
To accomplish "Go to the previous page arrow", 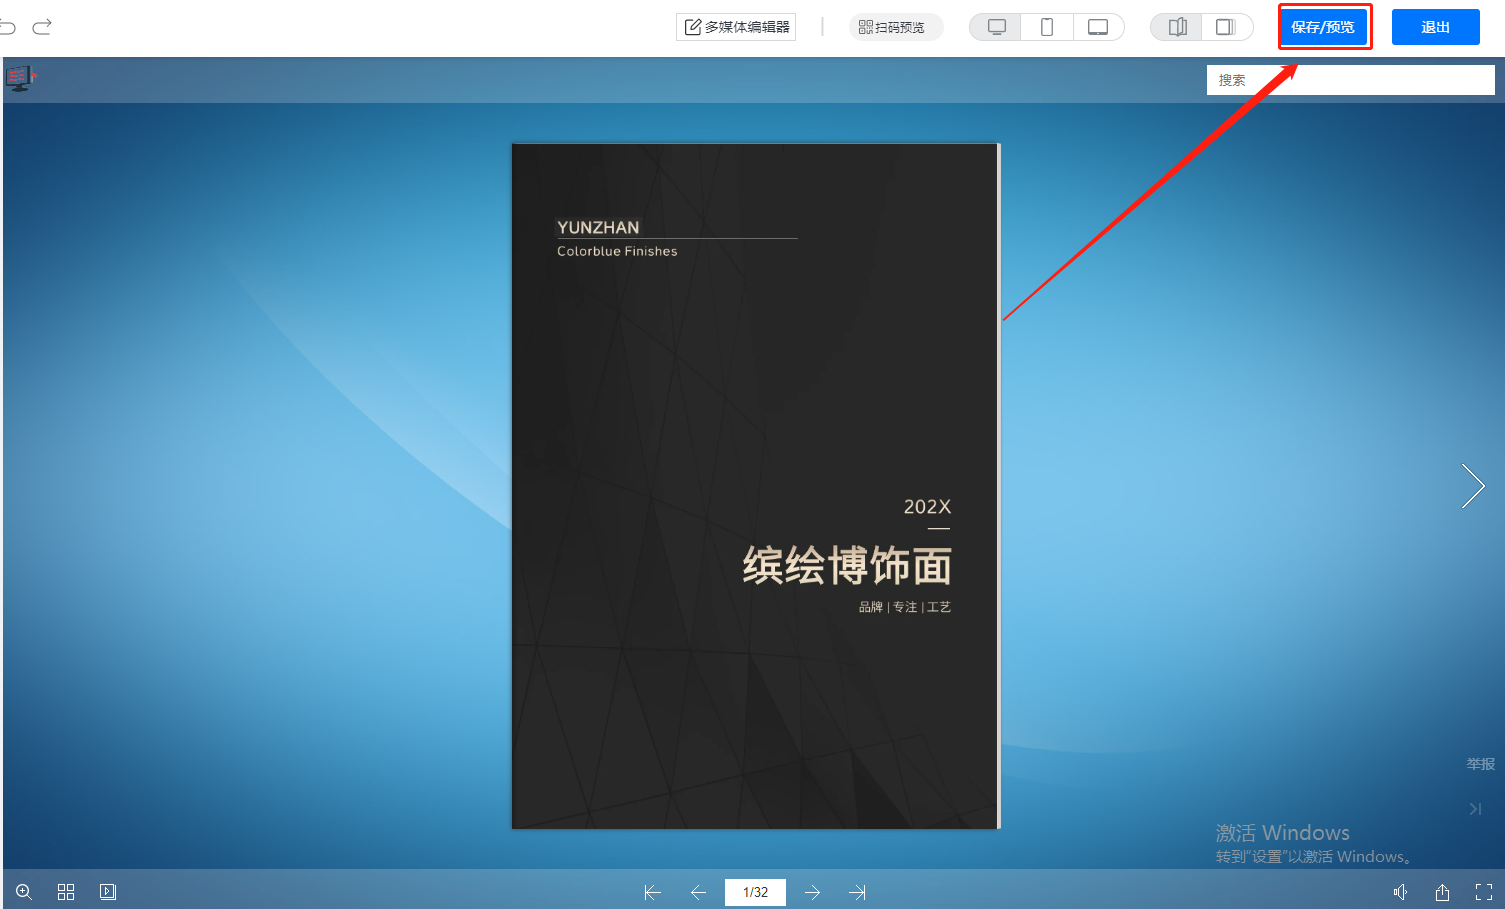I will 698,892.
